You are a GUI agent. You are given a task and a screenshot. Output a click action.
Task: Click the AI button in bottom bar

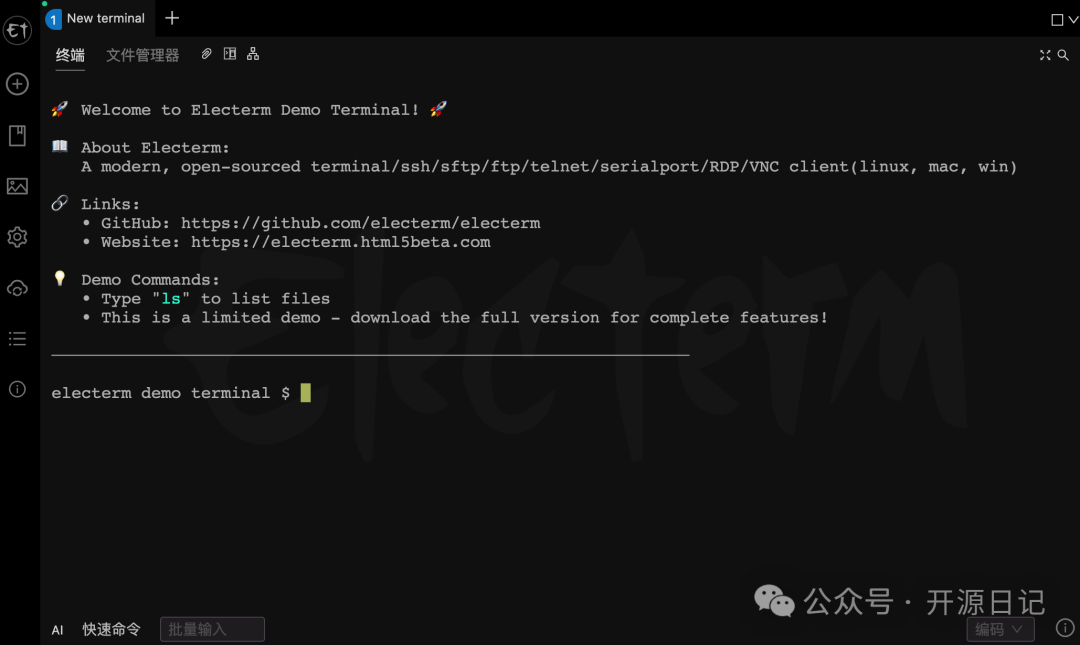[x=58, y=630]
